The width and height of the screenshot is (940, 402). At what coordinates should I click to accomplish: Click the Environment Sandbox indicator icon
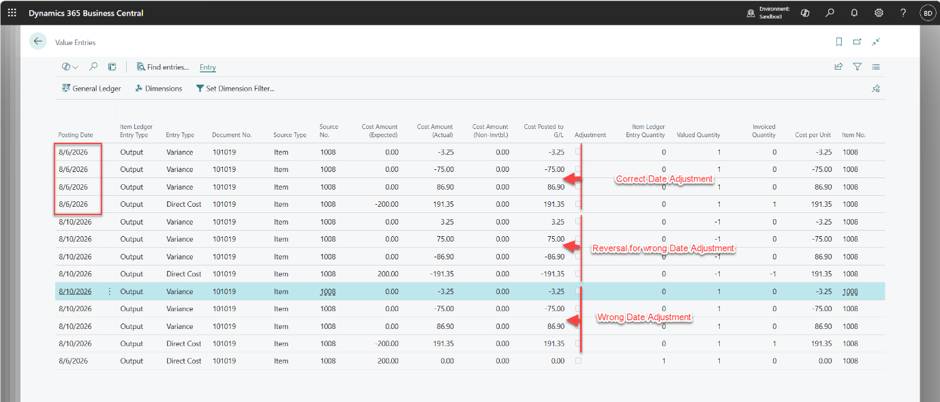click(x=751, y=13)
